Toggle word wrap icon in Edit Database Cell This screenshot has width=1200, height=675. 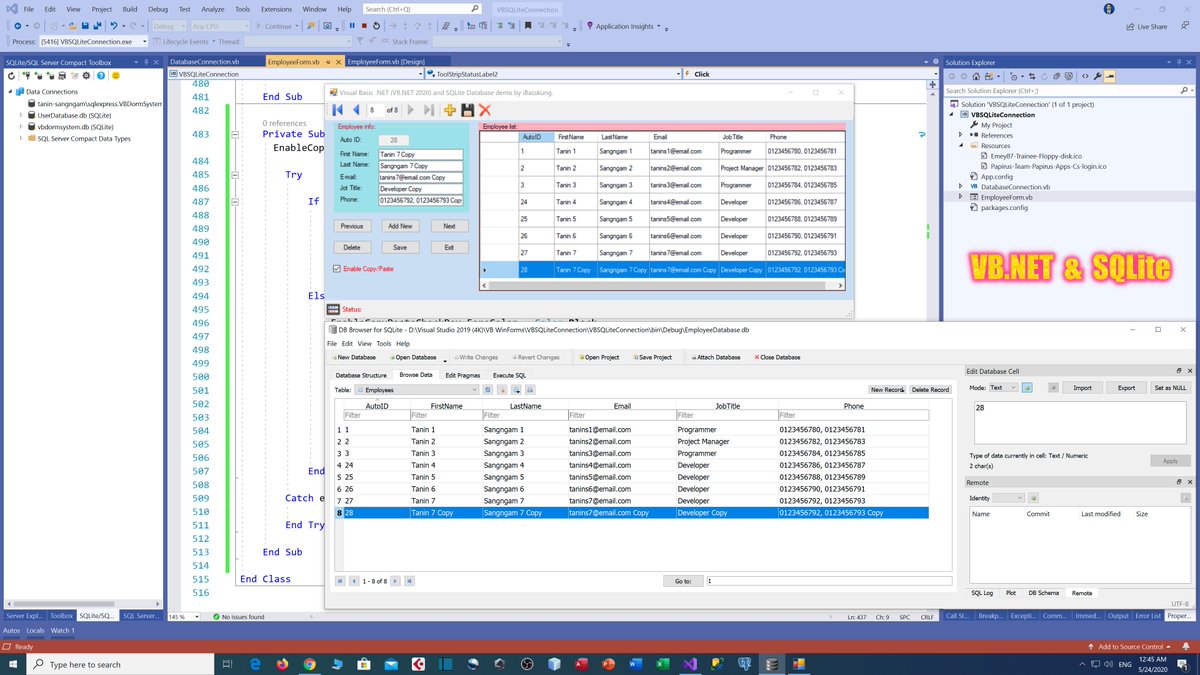[x=1027, y=387]
